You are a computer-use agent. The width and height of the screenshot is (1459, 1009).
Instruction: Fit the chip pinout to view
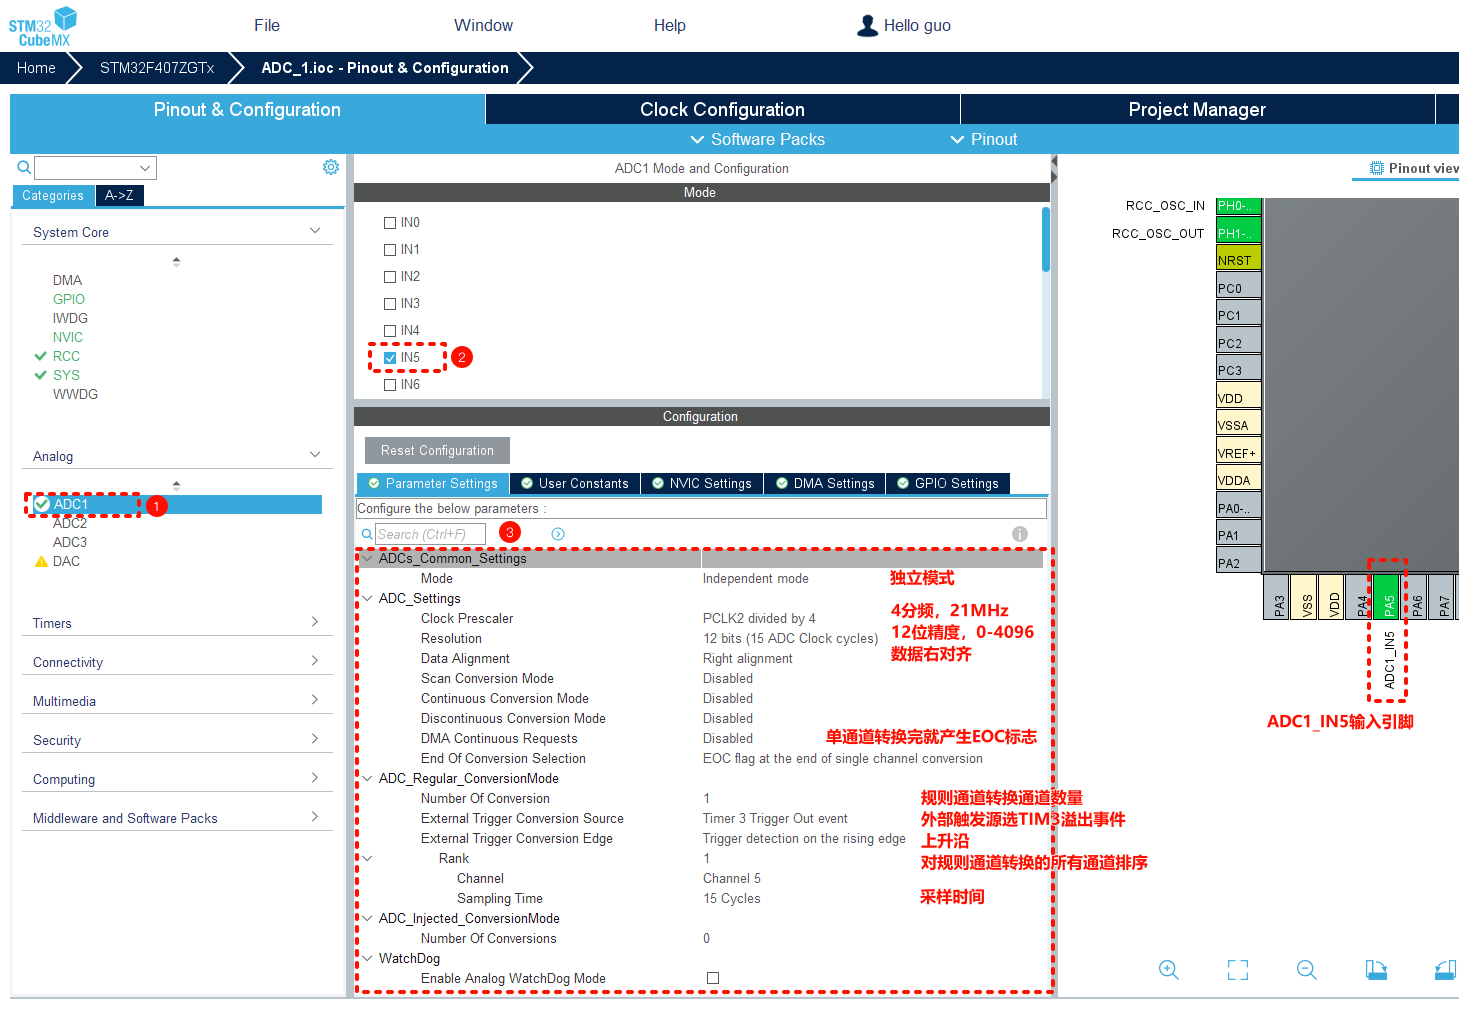[1238, 969]
